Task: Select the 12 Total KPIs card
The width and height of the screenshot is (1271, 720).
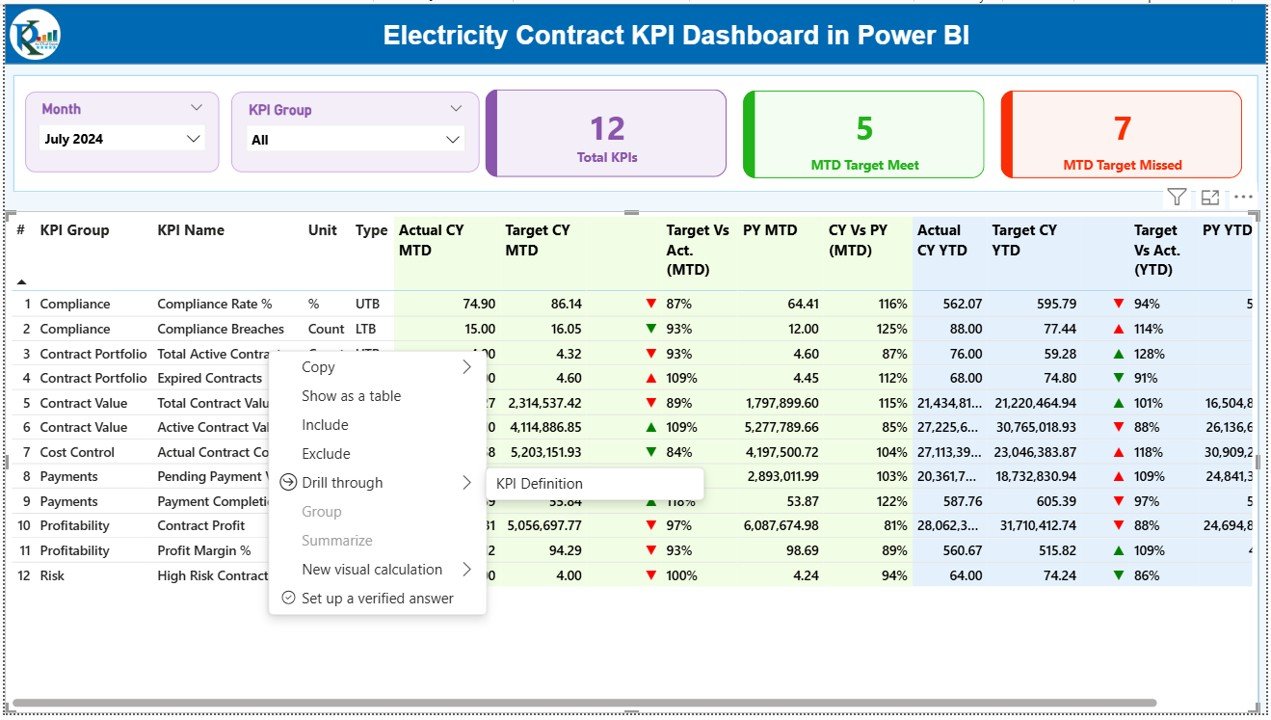Action: 605,133
